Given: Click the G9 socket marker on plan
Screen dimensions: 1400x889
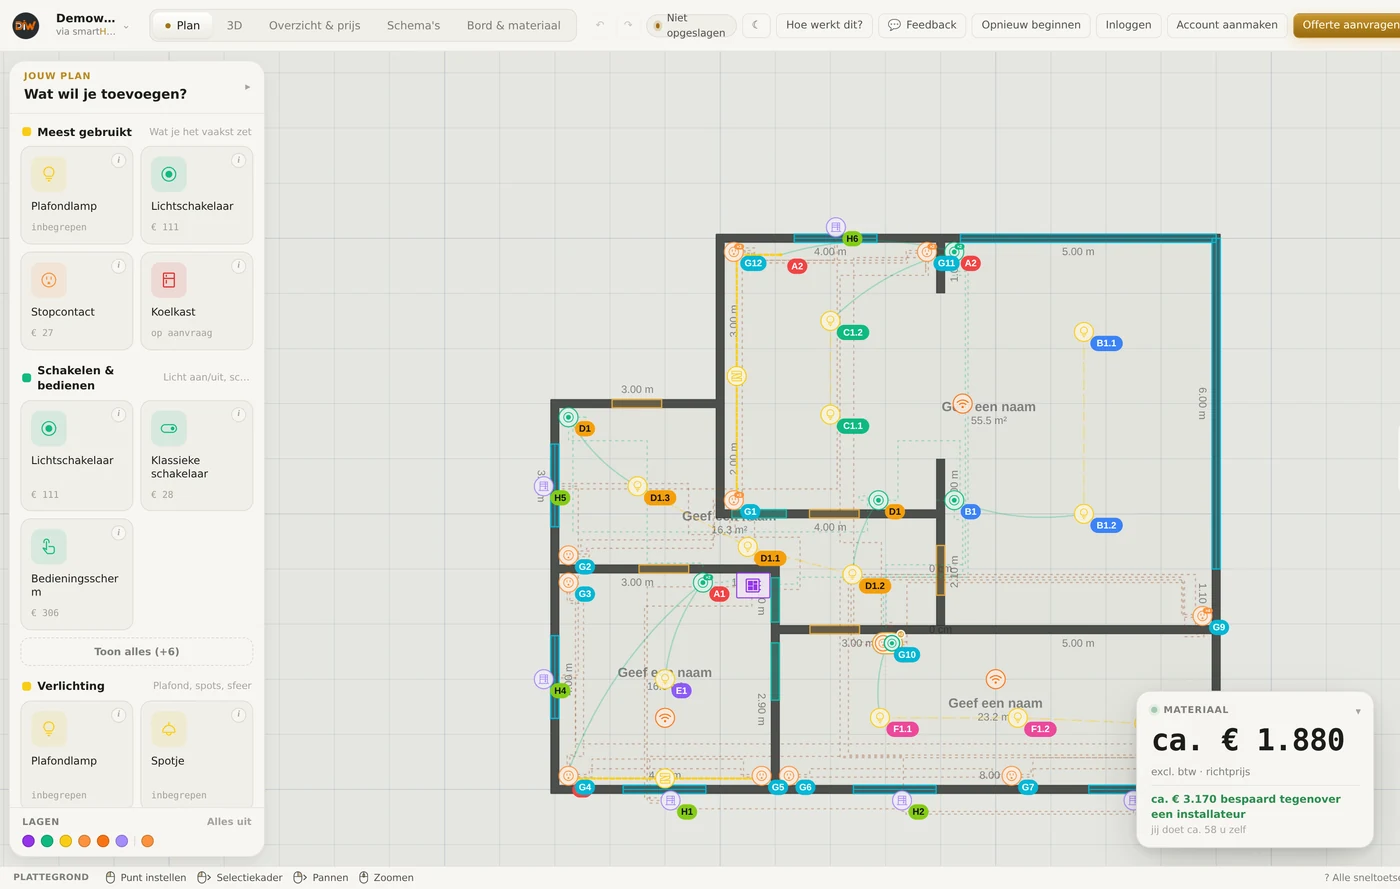Looking at the screenshot, I should pyautogui.click(x=1218, y=628).
